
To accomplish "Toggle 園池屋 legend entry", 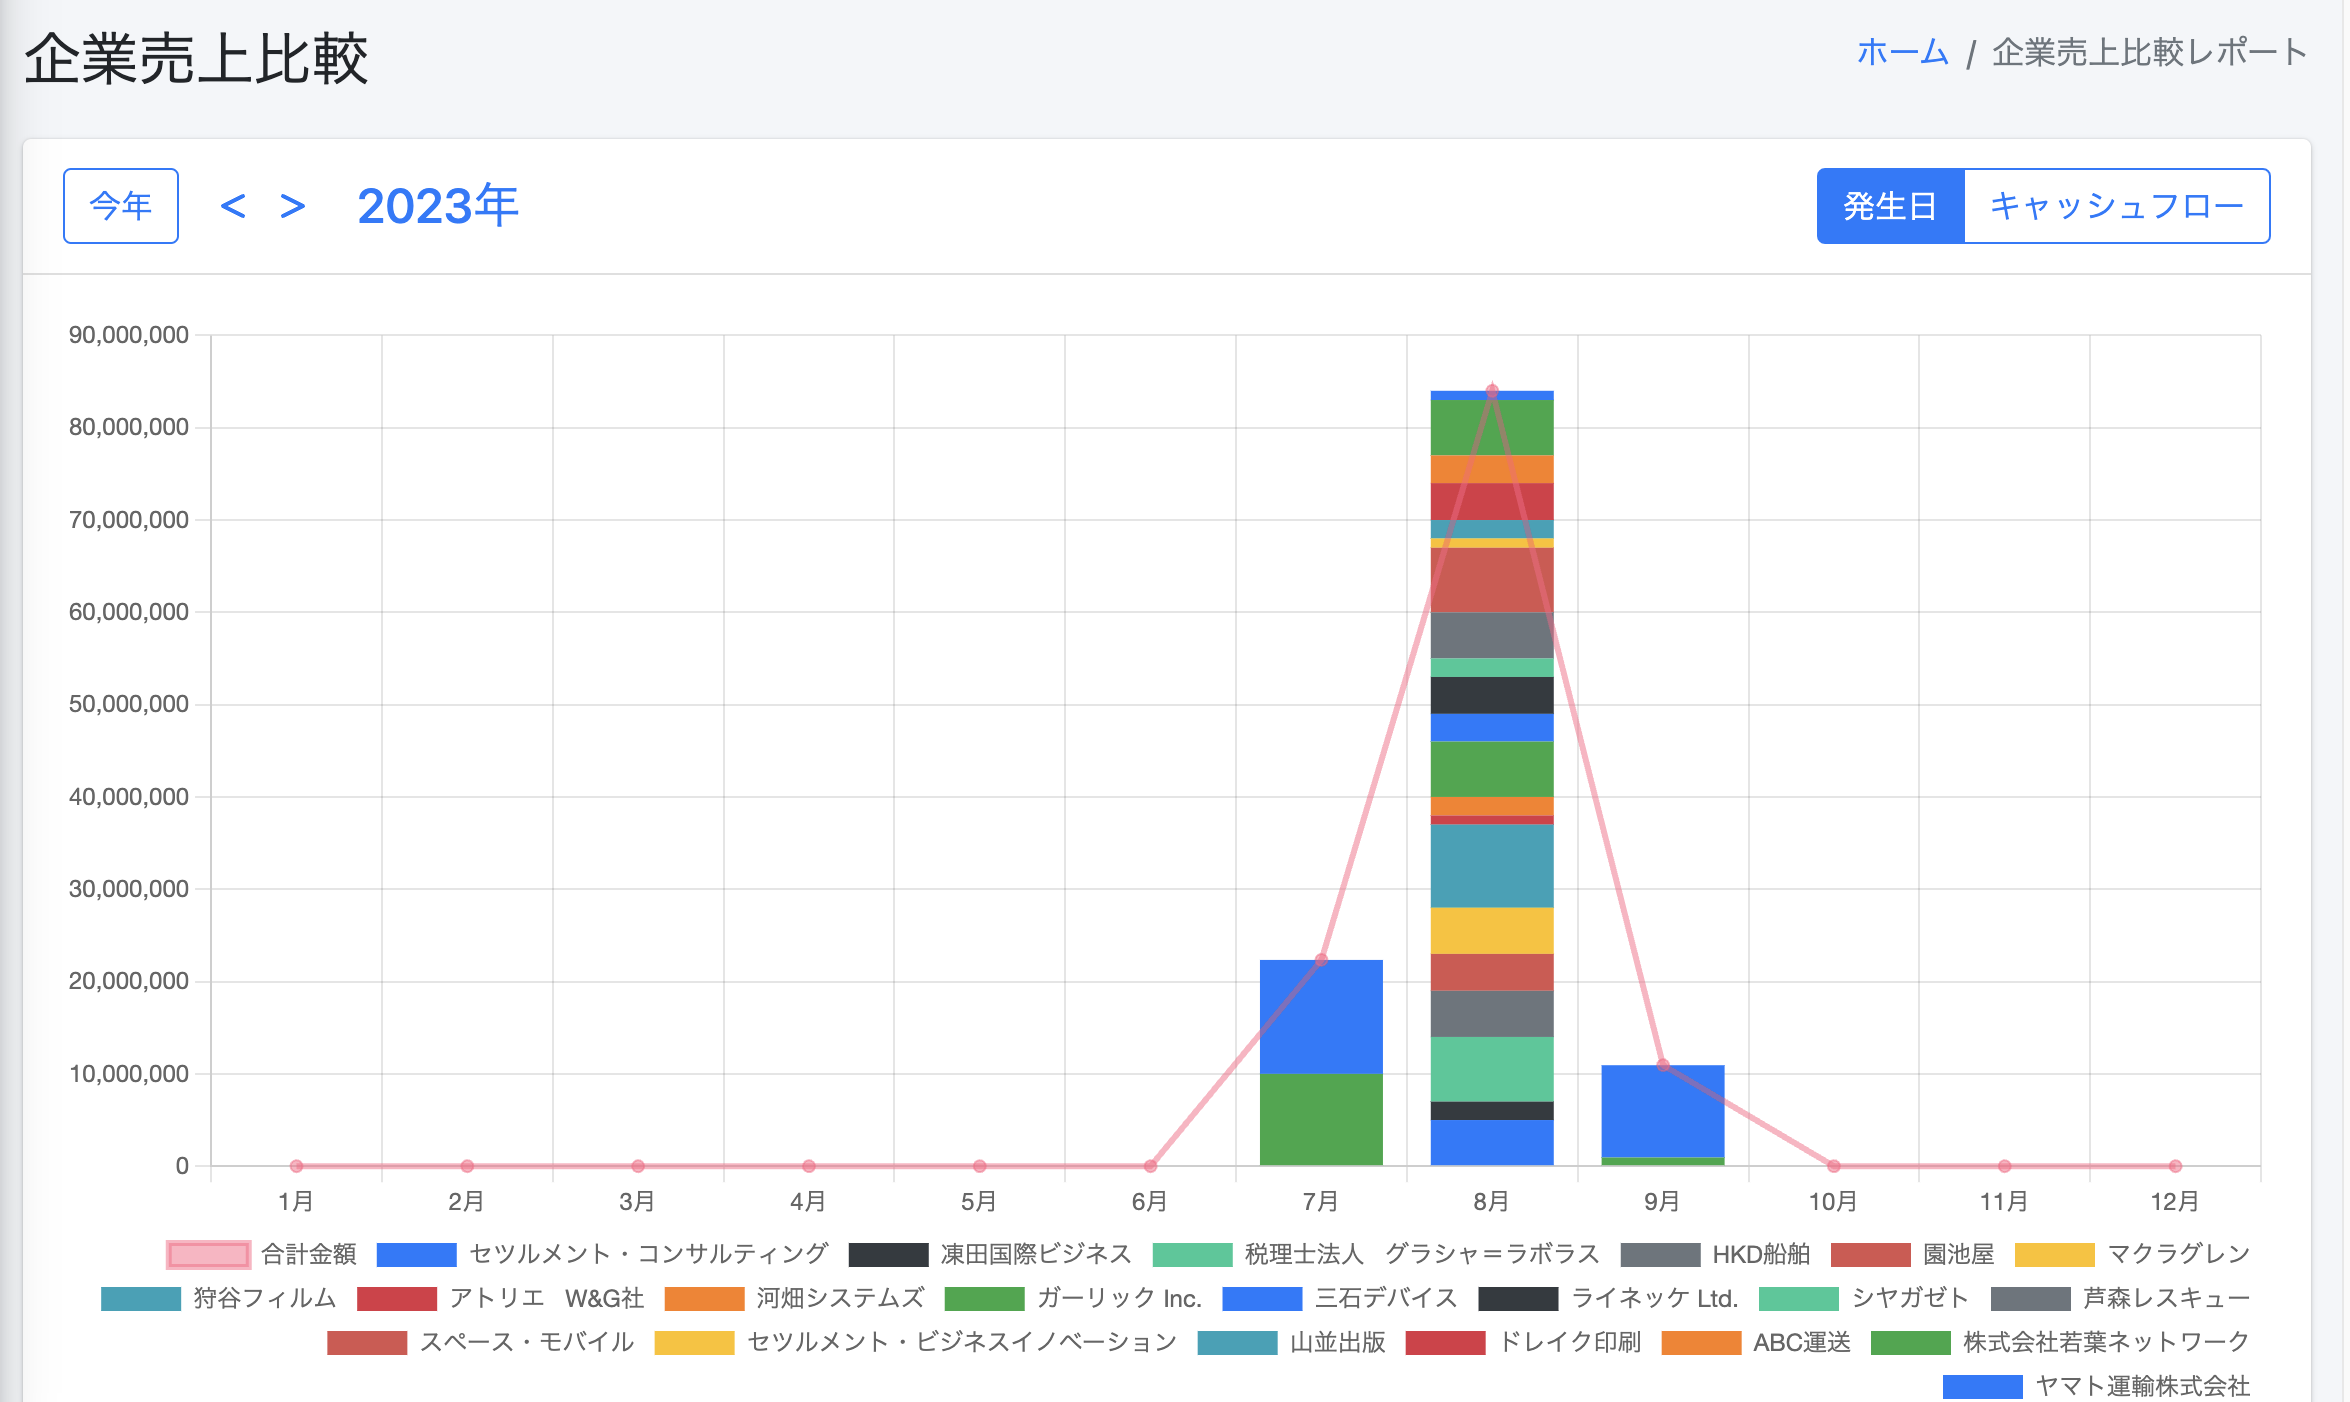I will 1913,1254.
